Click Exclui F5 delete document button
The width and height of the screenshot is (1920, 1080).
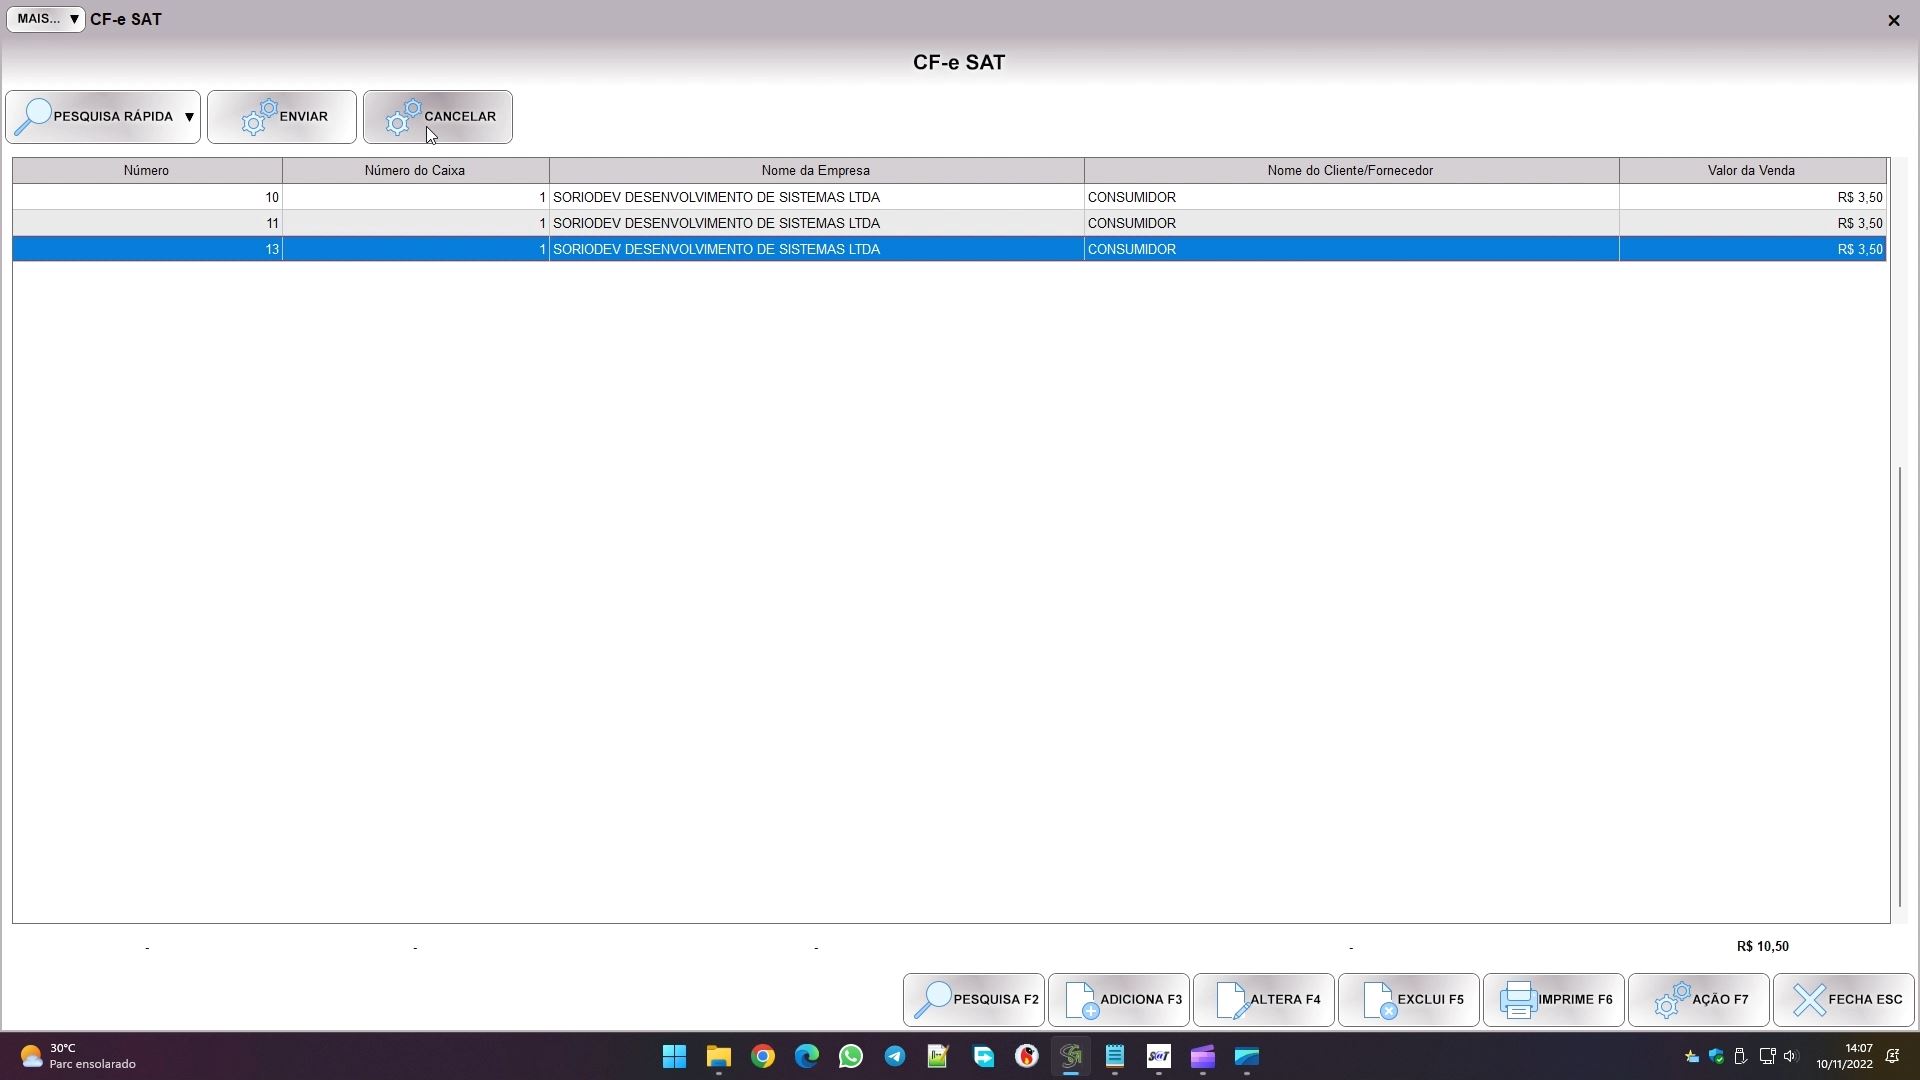1408,1000
